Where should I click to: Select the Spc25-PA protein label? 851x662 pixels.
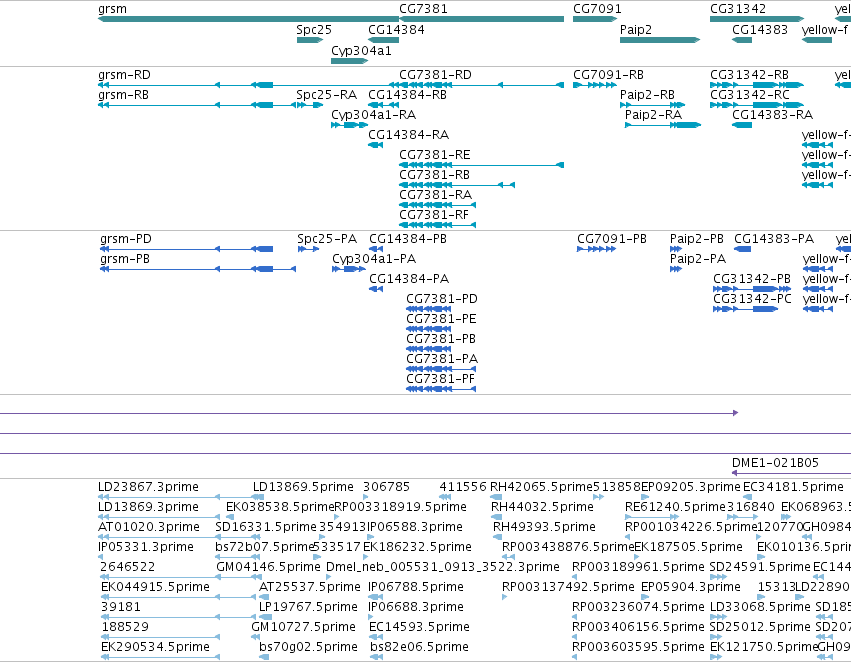click(327, 239)
